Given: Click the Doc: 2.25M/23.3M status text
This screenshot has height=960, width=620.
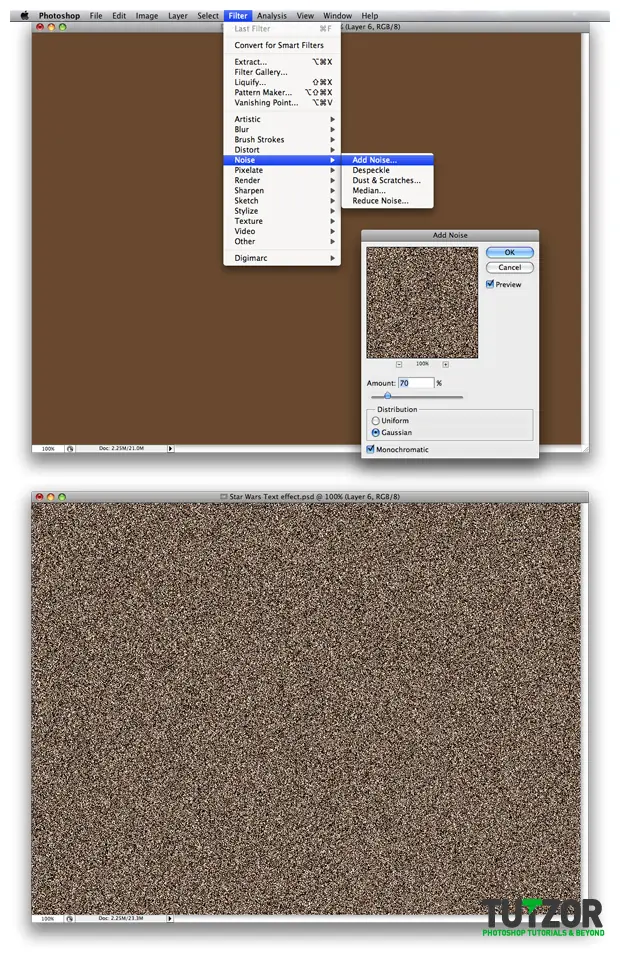Looking at the screenshot, I should [x=121, y=918].
